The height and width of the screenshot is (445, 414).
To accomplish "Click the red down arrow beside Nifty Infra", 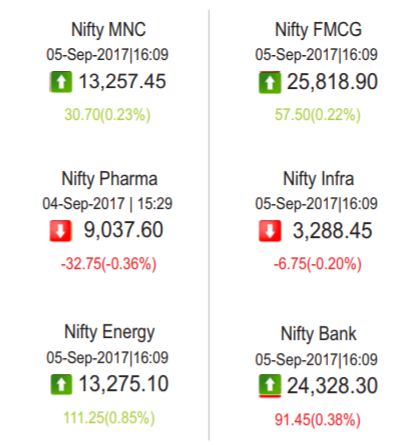I will pos(270,231).
